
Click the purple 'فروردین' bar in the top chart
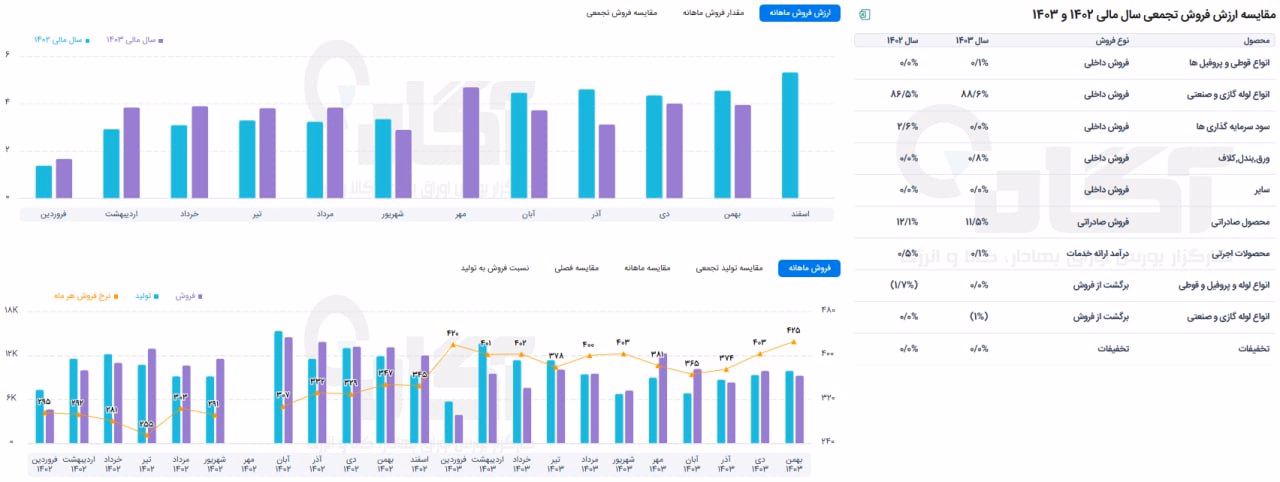click(x=64, y=179)
